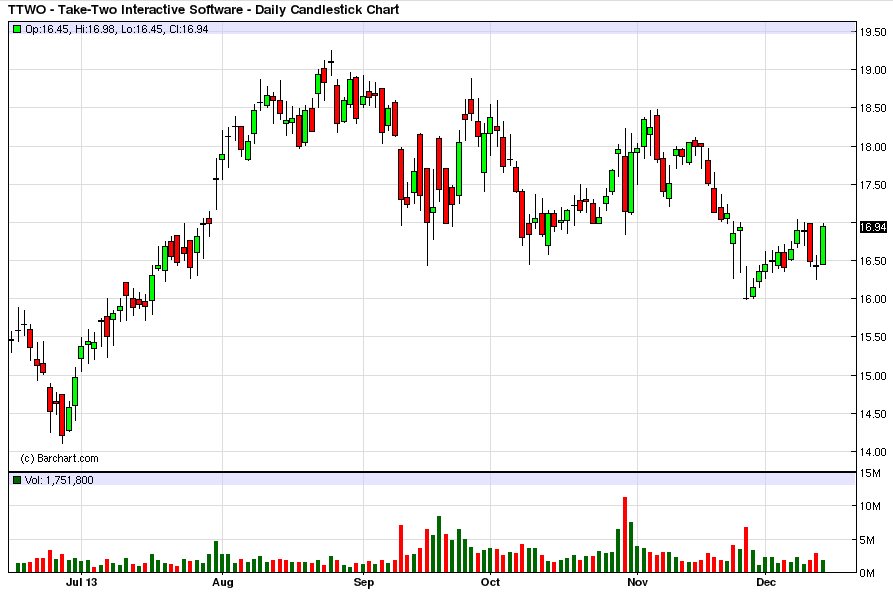
Task: Click the tallest red volume bar before Nov
Action: click(625, 535)
